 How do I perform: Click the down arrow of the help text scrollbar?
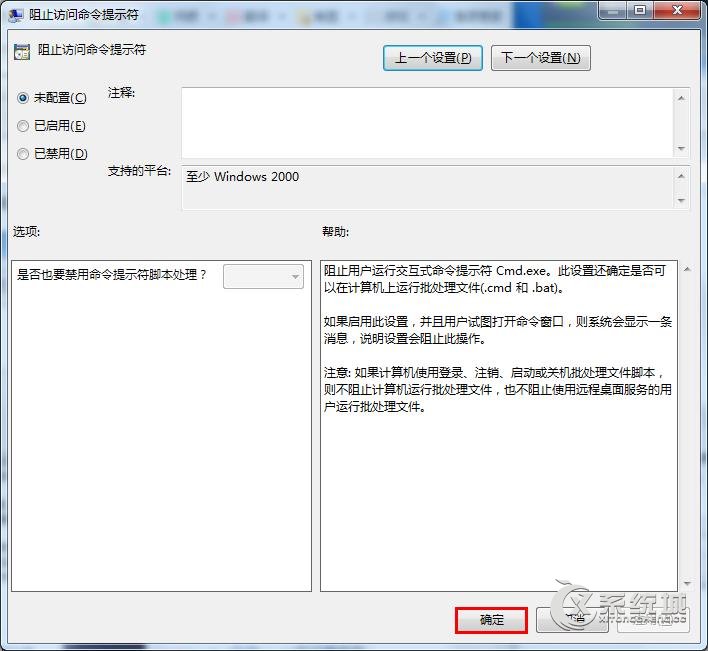point(687,584)
